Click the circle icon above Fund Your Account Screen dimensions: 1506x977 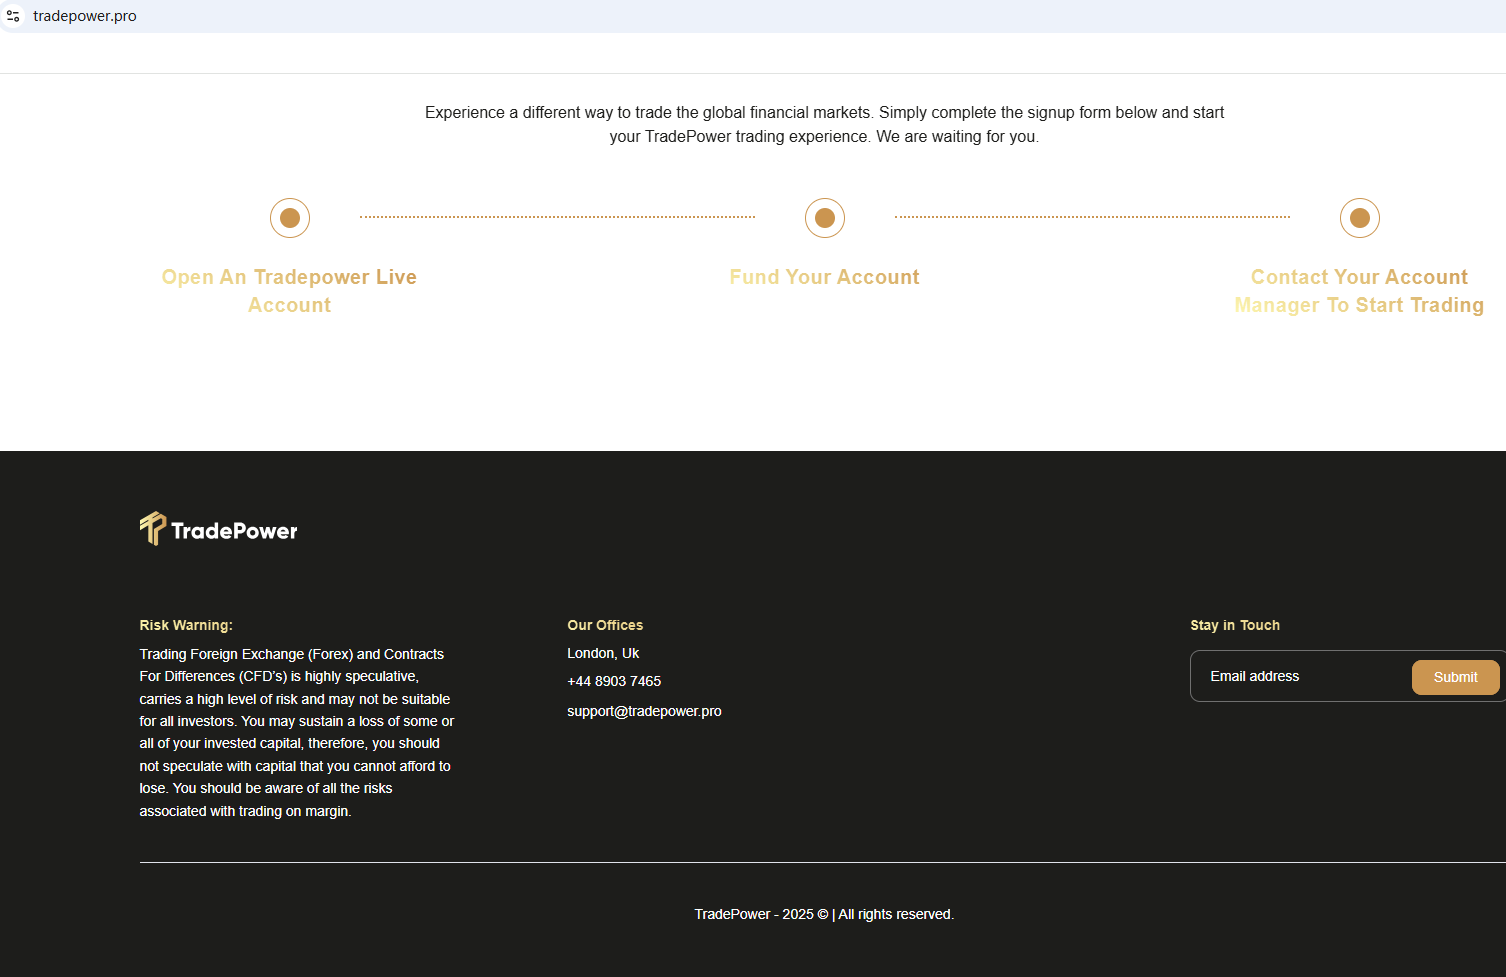click(x=825, y=218)
